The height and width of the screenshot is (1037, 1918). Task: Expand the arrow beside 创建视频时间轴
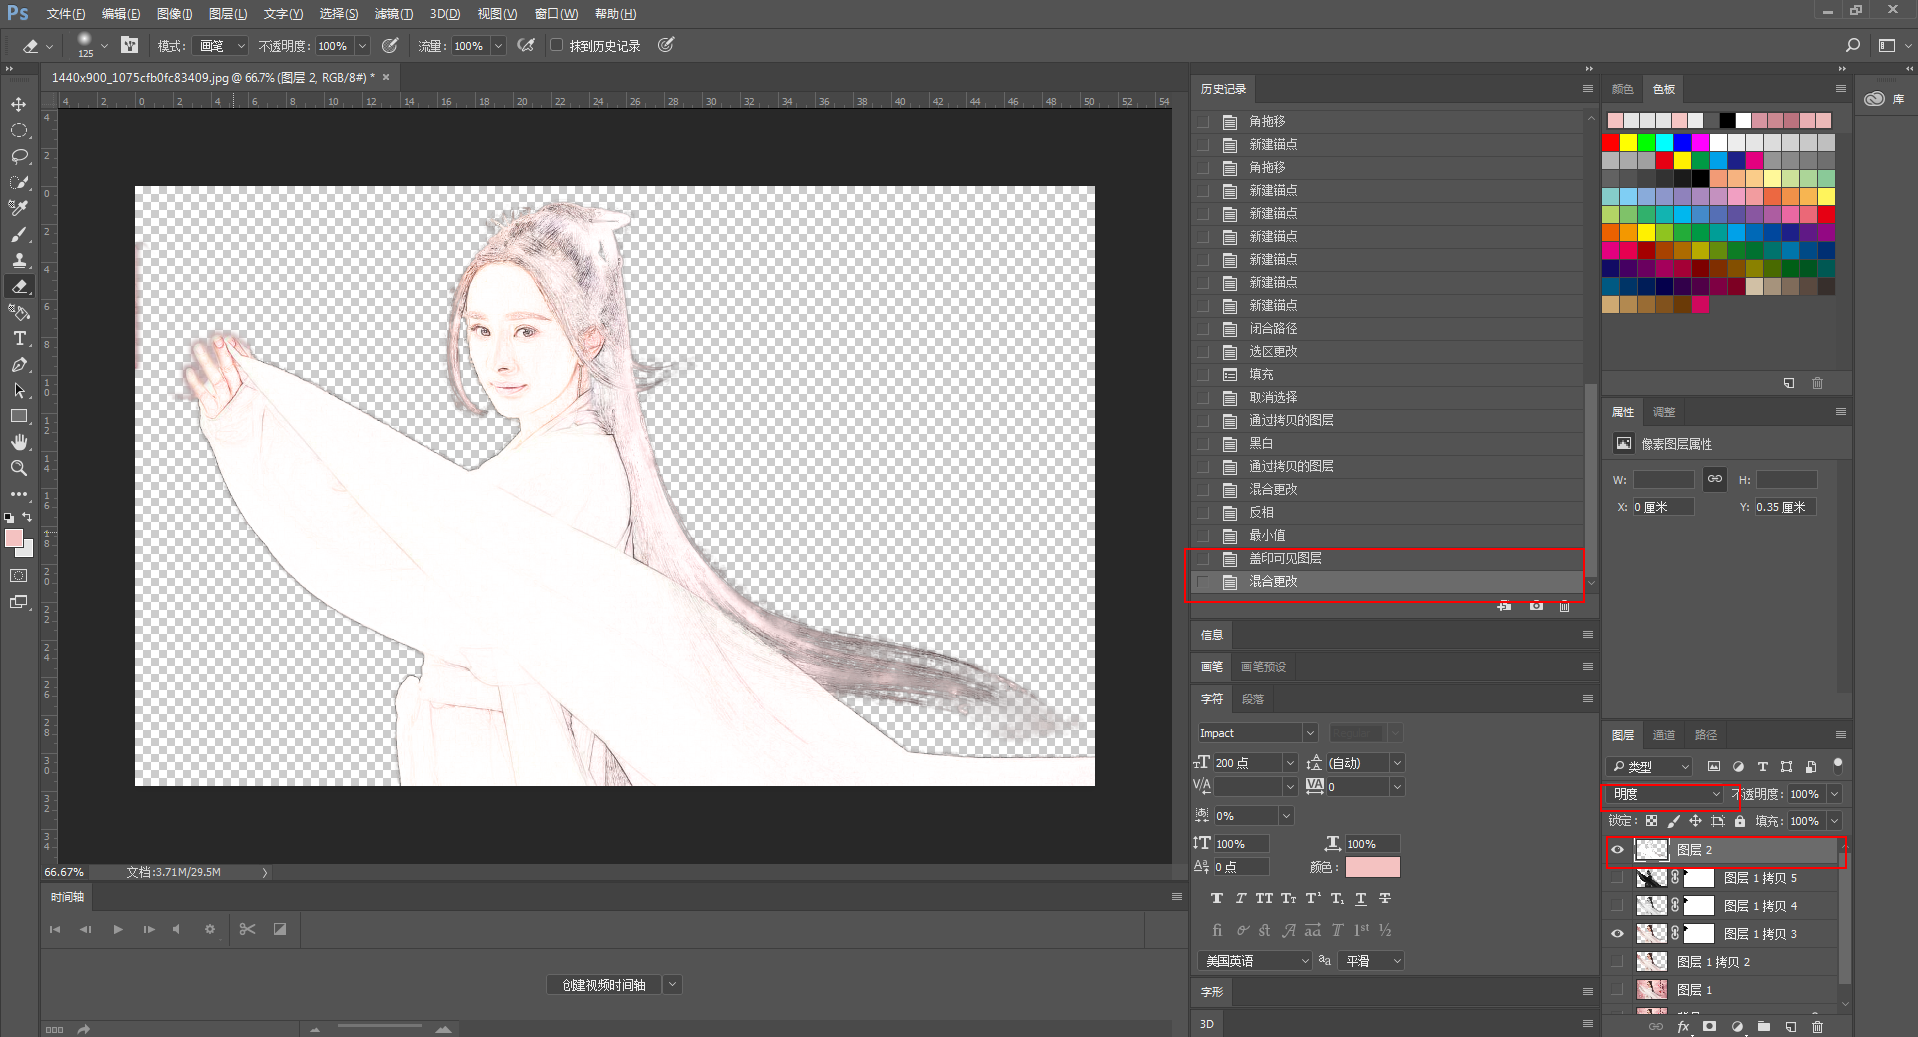pyautogui.click(x=672, y=985)
